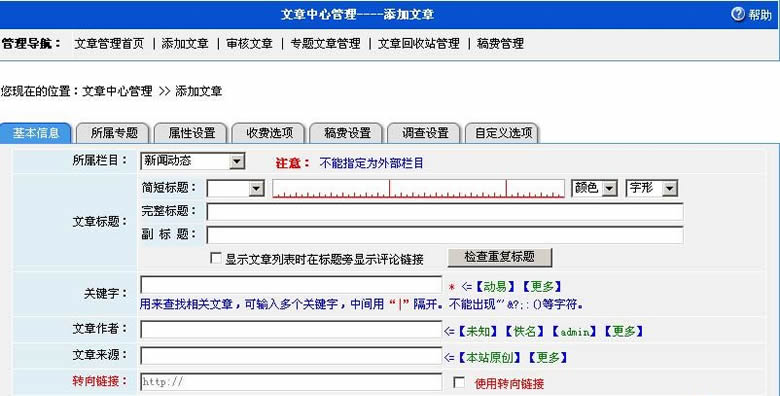
Task: Click the help question-mark icon
Action: pos(738,14)
